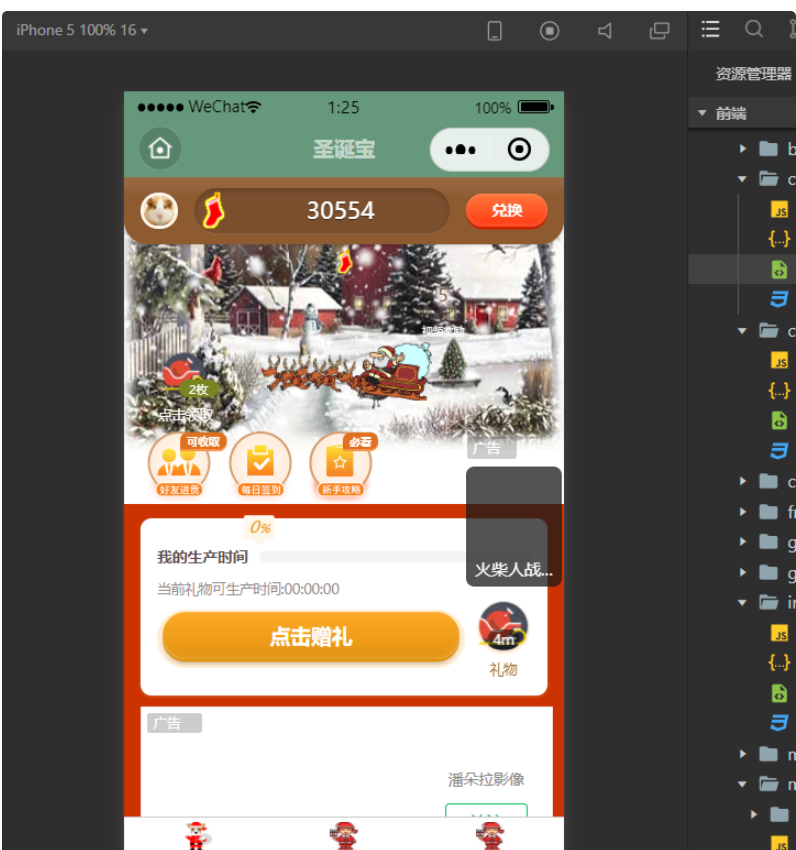The width and height of the screenshot is (796, 850).
Task: Click the 我的生产时间 progress bar
Action: pos(362,557)
